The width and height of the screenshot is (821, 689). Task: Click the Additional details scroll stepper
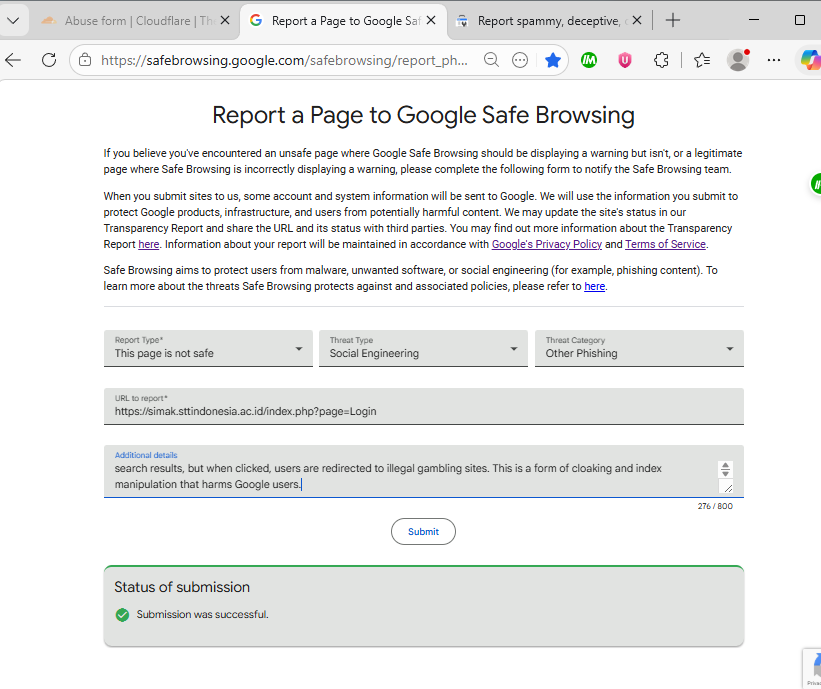point(725,469)
